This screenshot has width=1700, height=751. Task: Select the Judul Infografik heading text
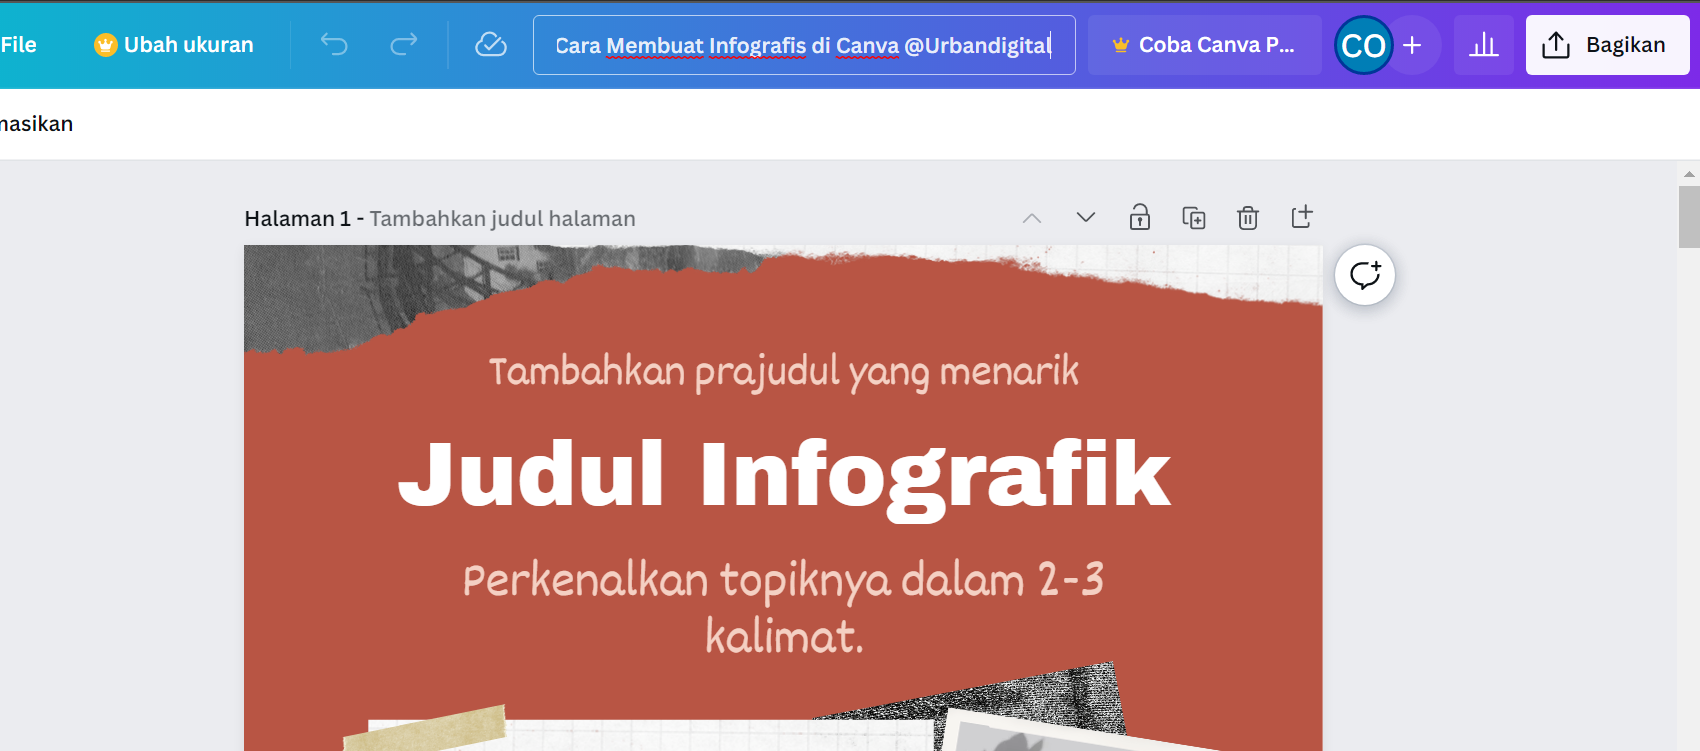click(783, 474)
